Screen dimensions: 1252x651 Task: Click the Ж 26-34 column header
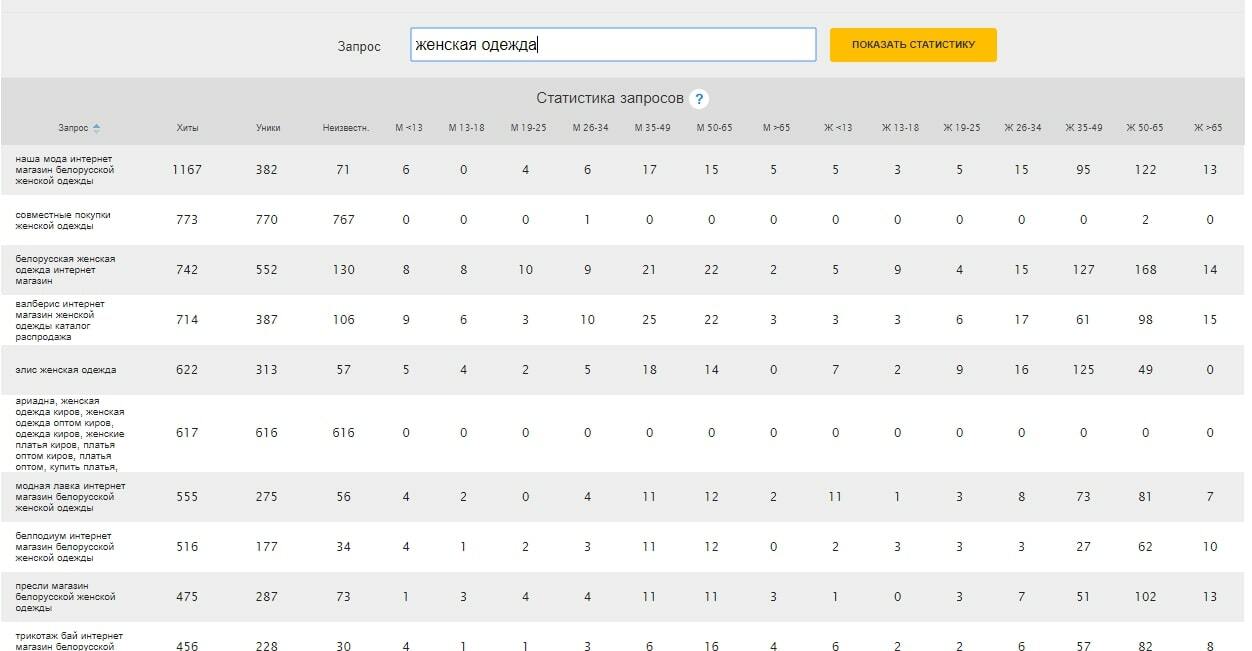[1024, 128]
